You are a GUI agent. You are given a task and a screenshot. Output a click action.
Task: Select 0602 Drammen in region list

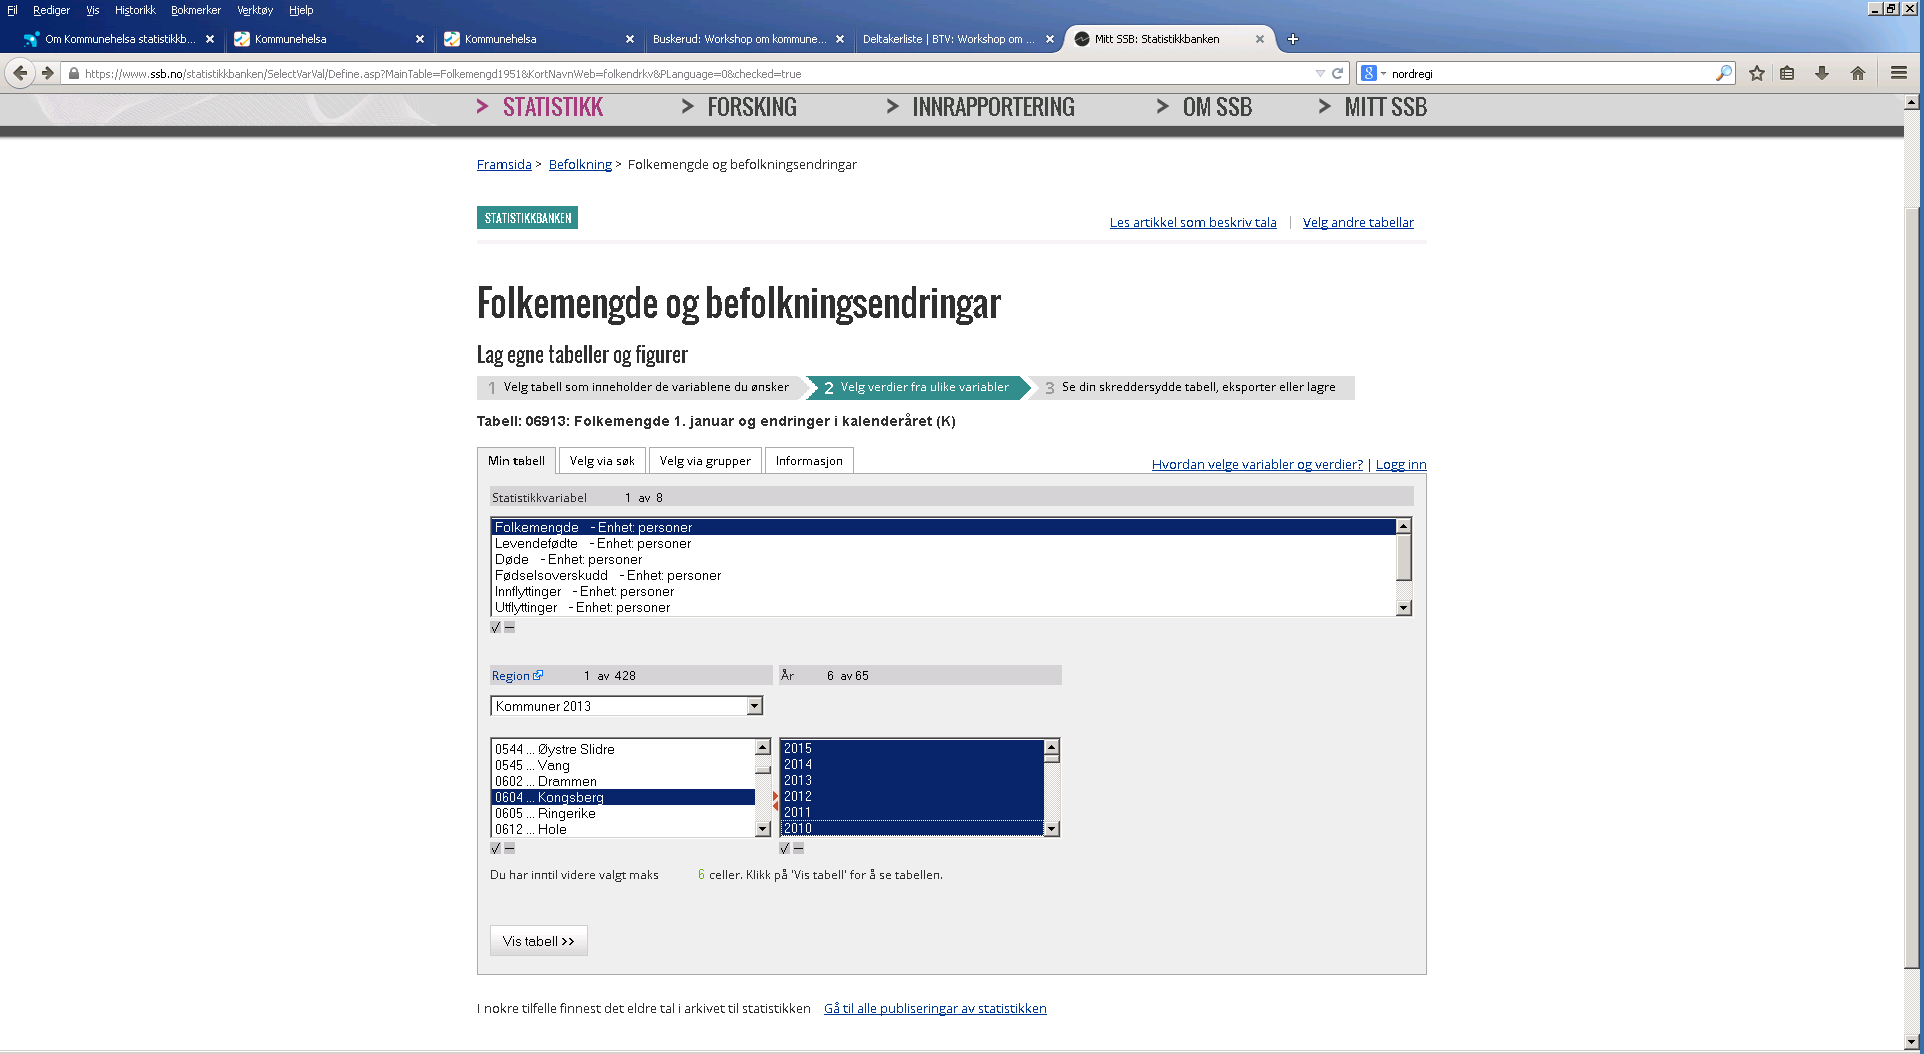623,781
